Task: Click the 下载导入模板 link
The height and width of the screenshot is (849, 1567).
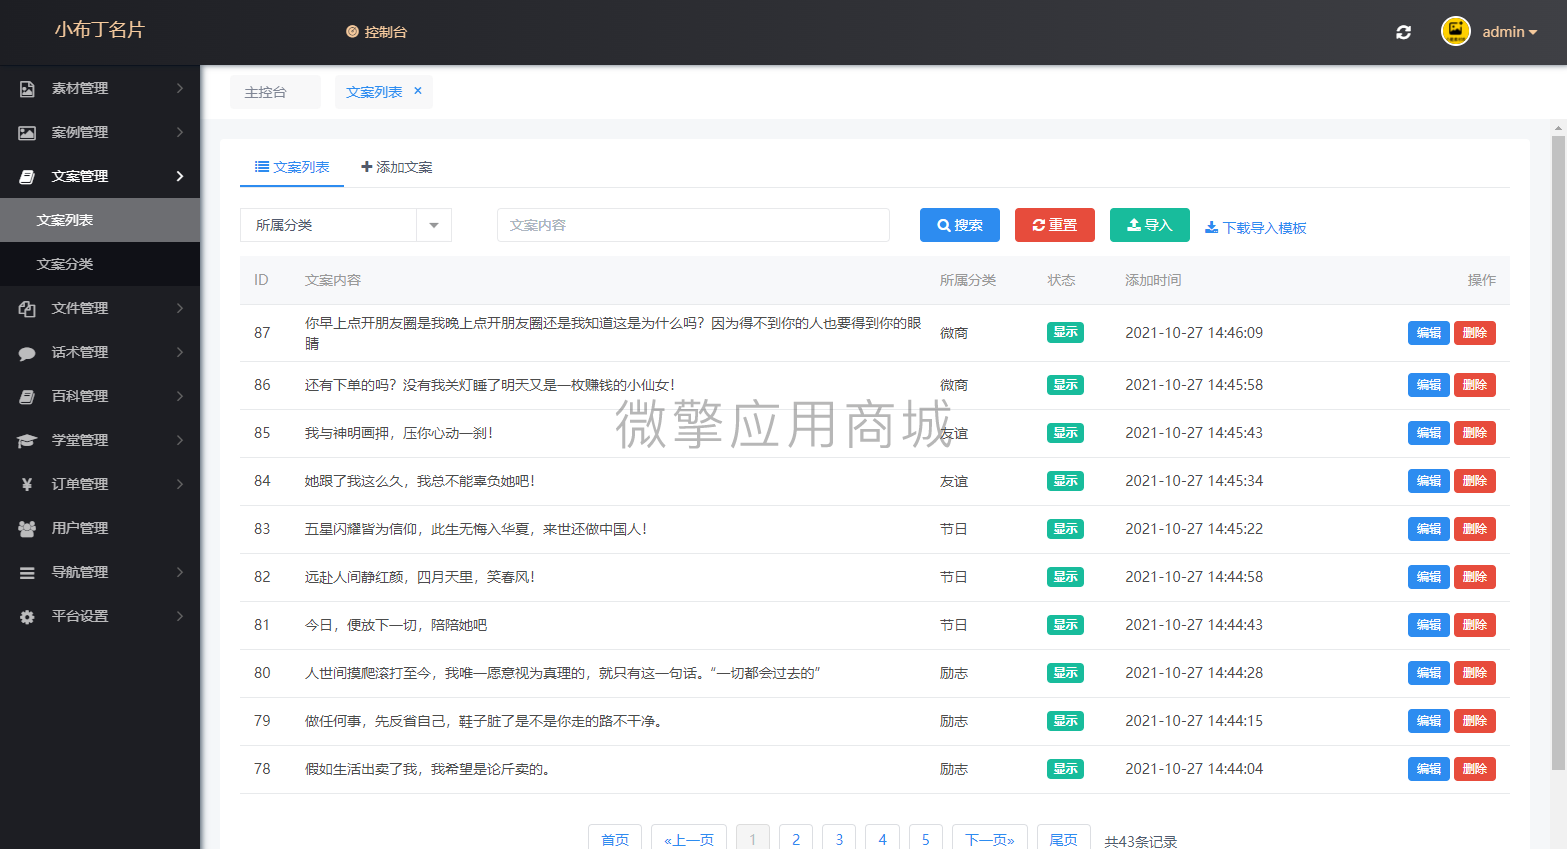Action: pyautogui.click(x=1256, y=228)
